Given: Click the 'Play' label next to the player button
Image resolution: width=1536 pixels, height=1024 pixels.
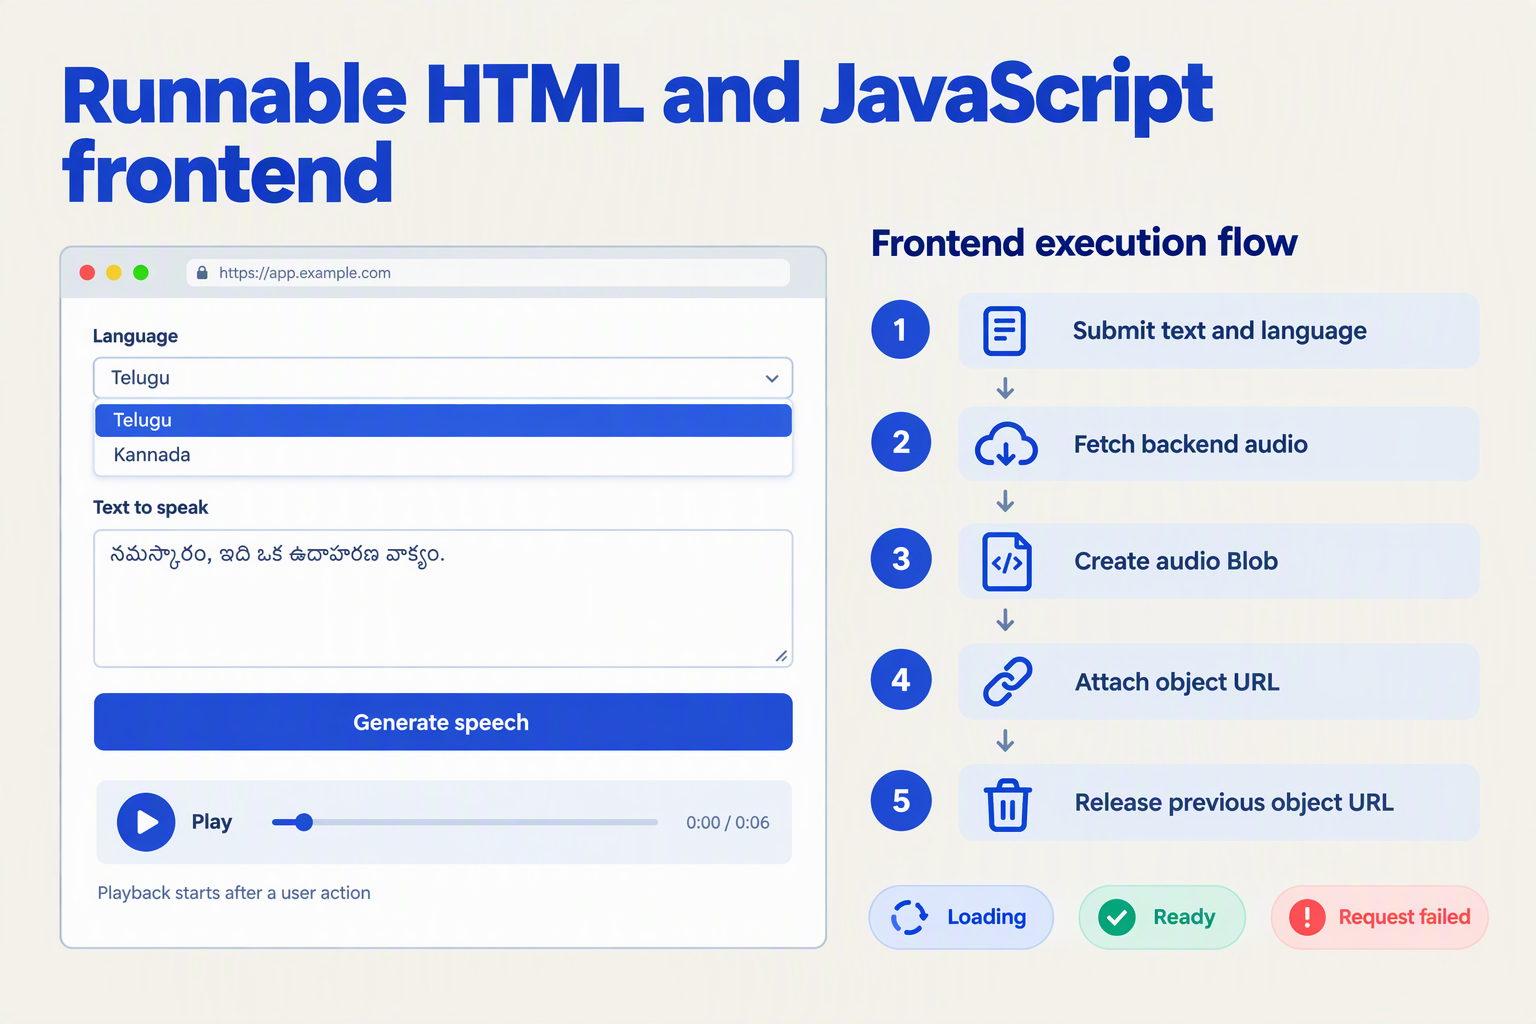Looking at the screenshot, I should click(x=212, y=822).
